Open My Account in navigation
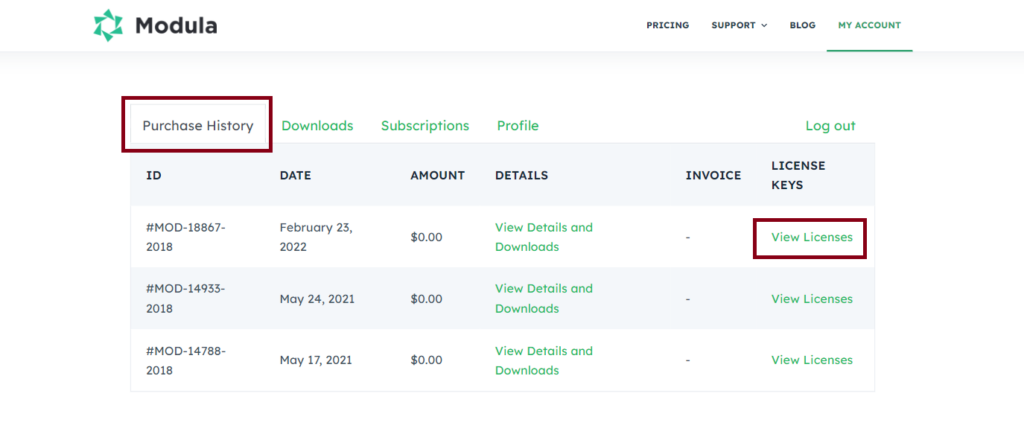Viewport: 1024px width, 440px height. 869,26
